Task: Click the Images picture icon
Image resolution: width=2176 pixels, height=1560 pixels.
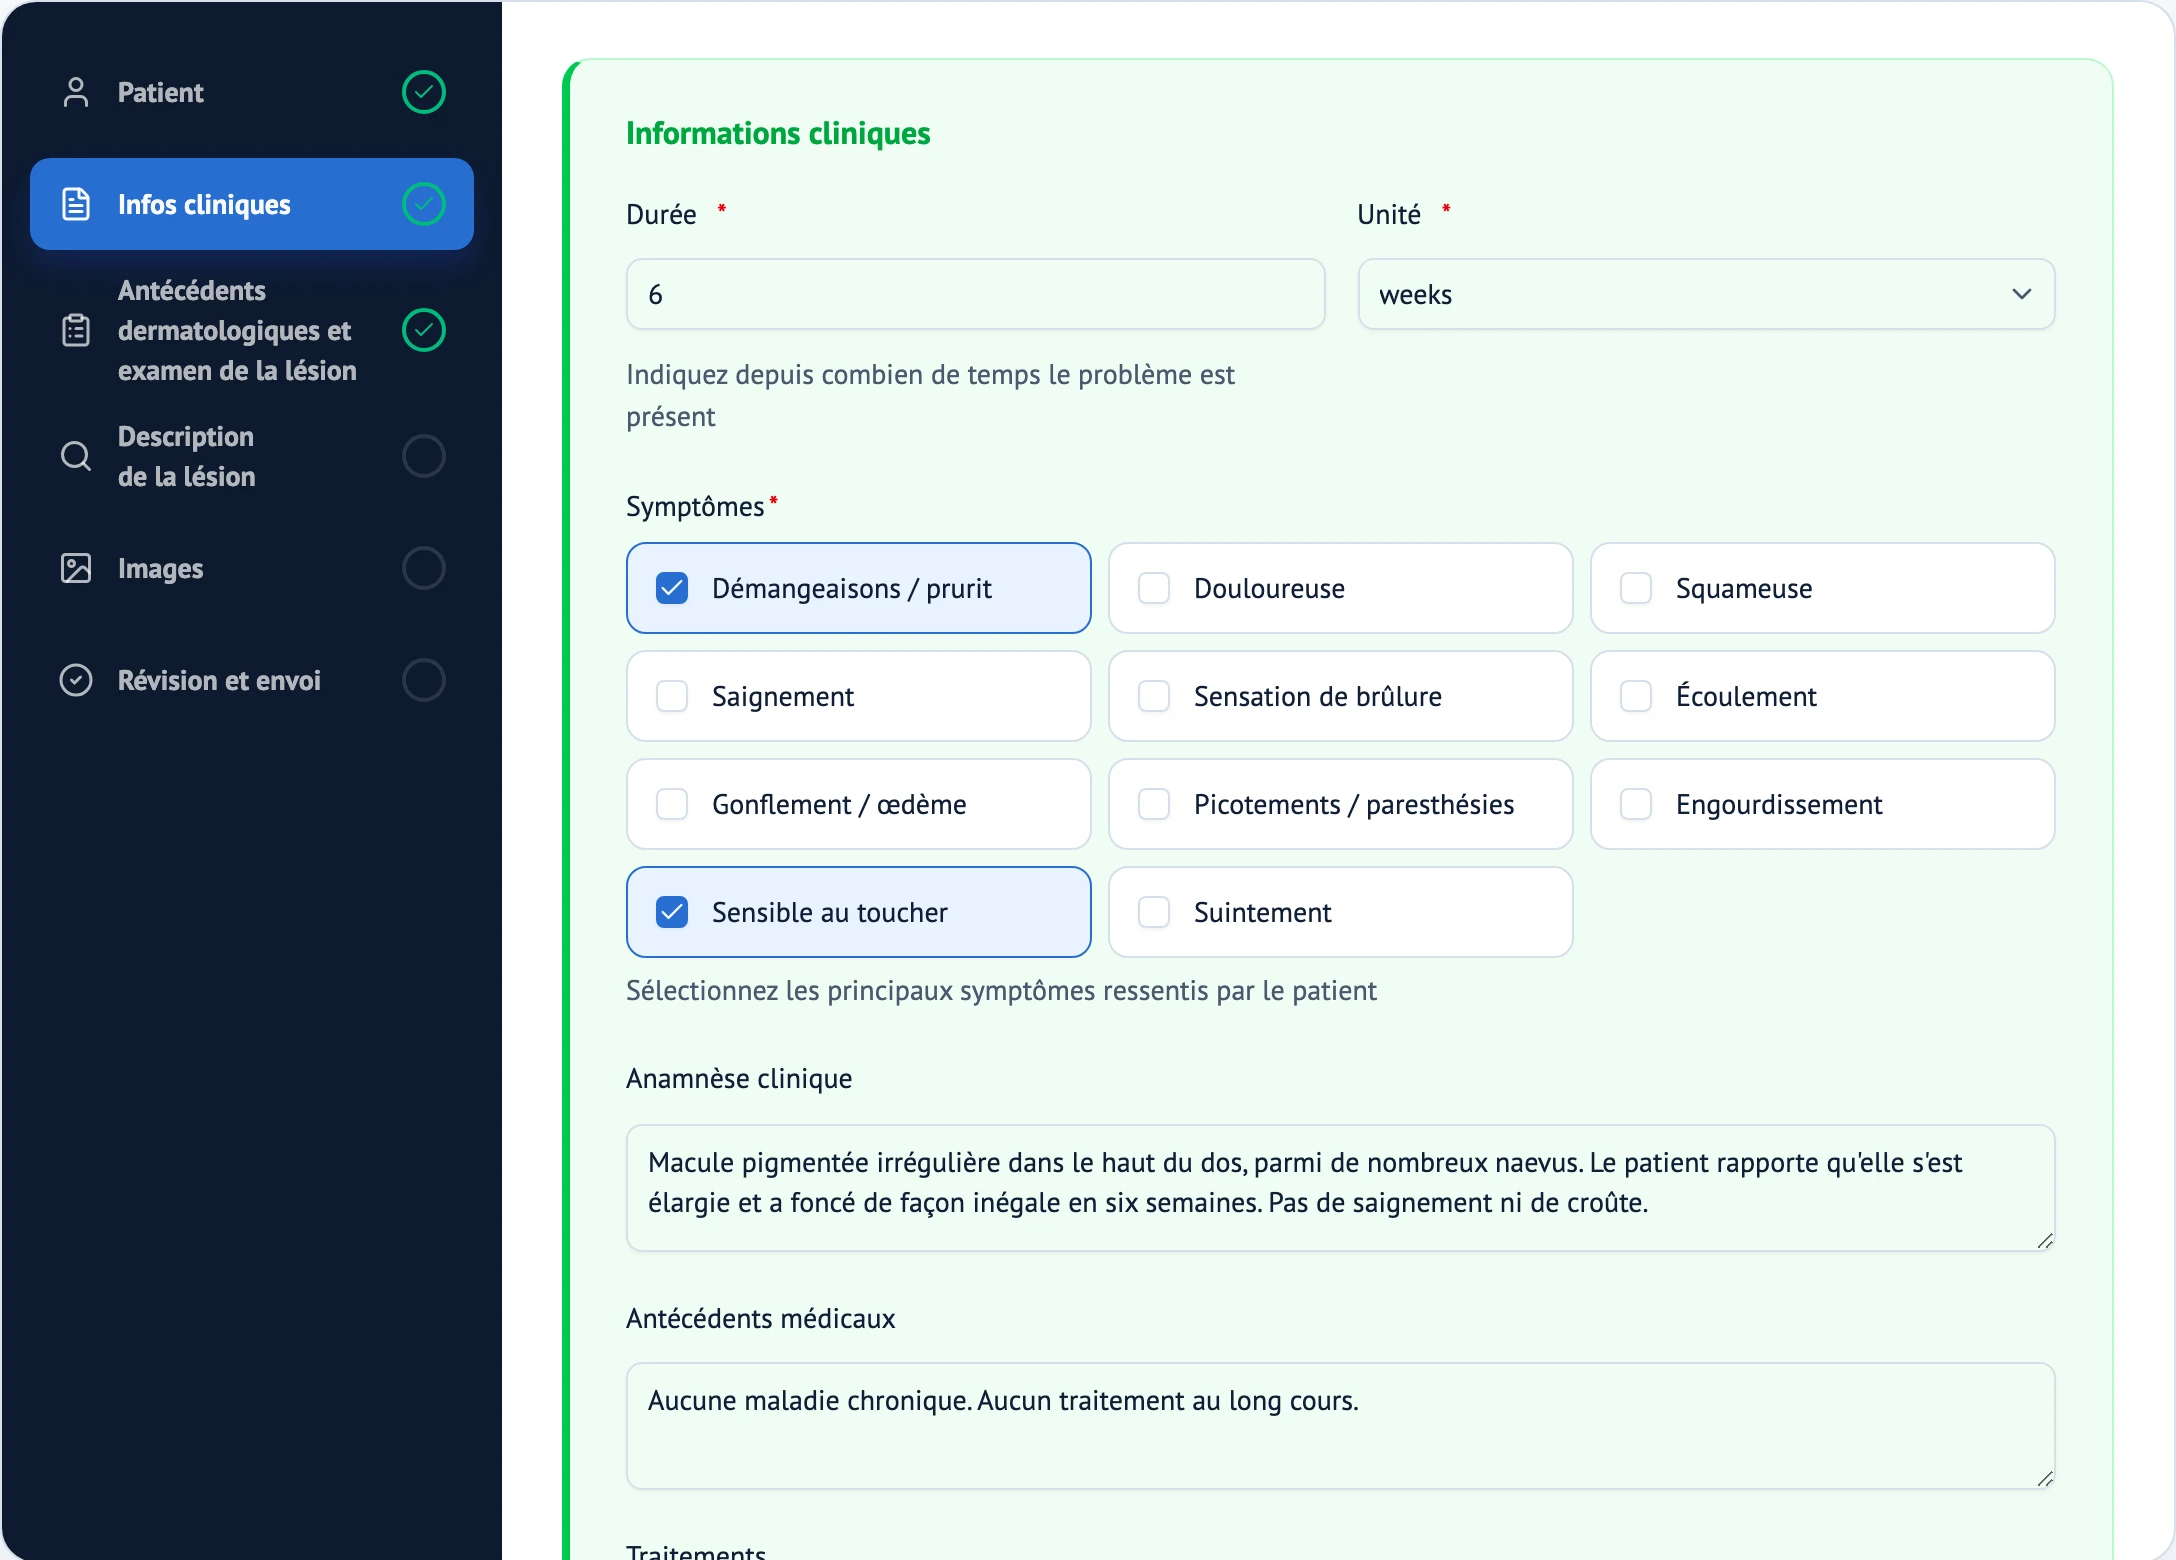Action: coord(76,568)
